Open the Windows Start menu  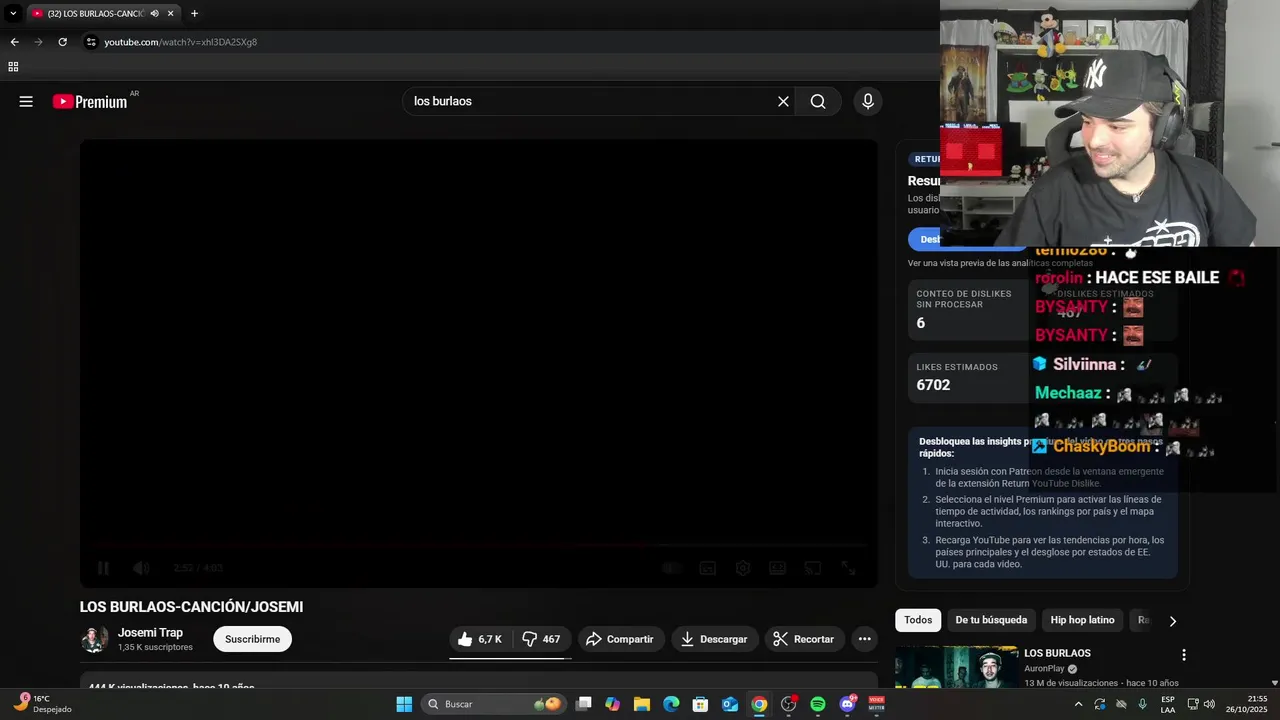click(404, 704)
